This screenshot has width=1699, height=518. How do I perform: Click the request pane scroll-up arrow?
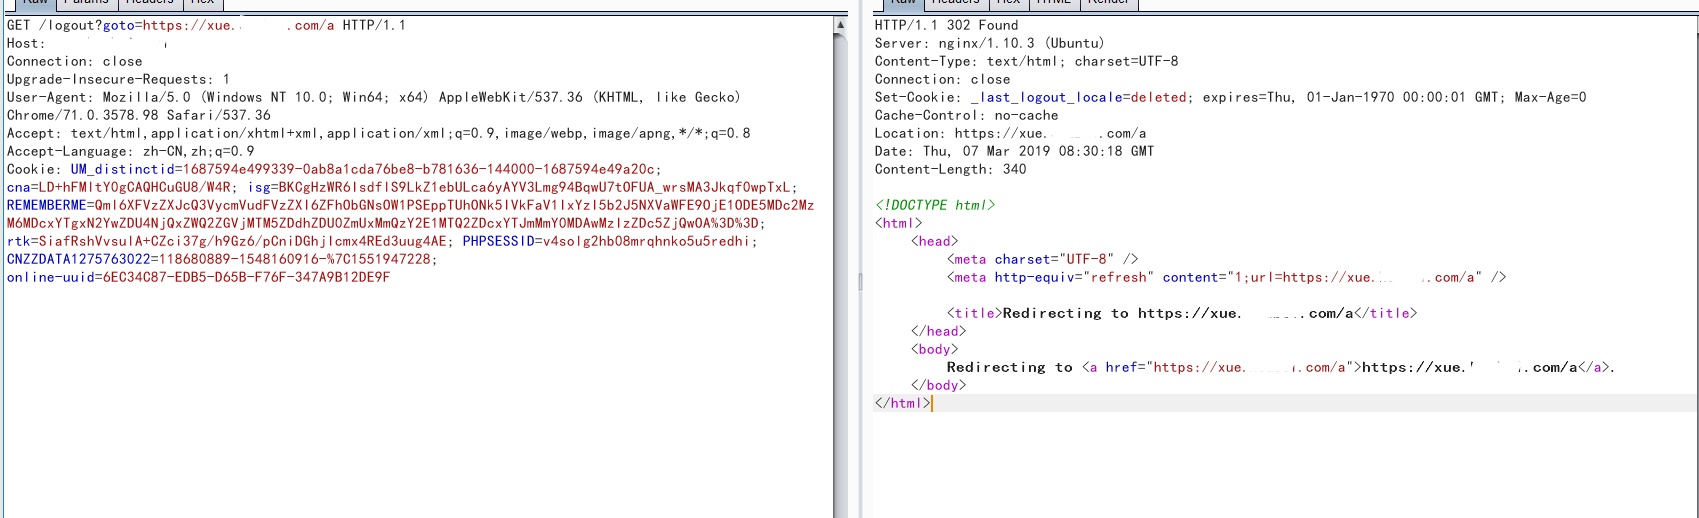click(840, 26)
